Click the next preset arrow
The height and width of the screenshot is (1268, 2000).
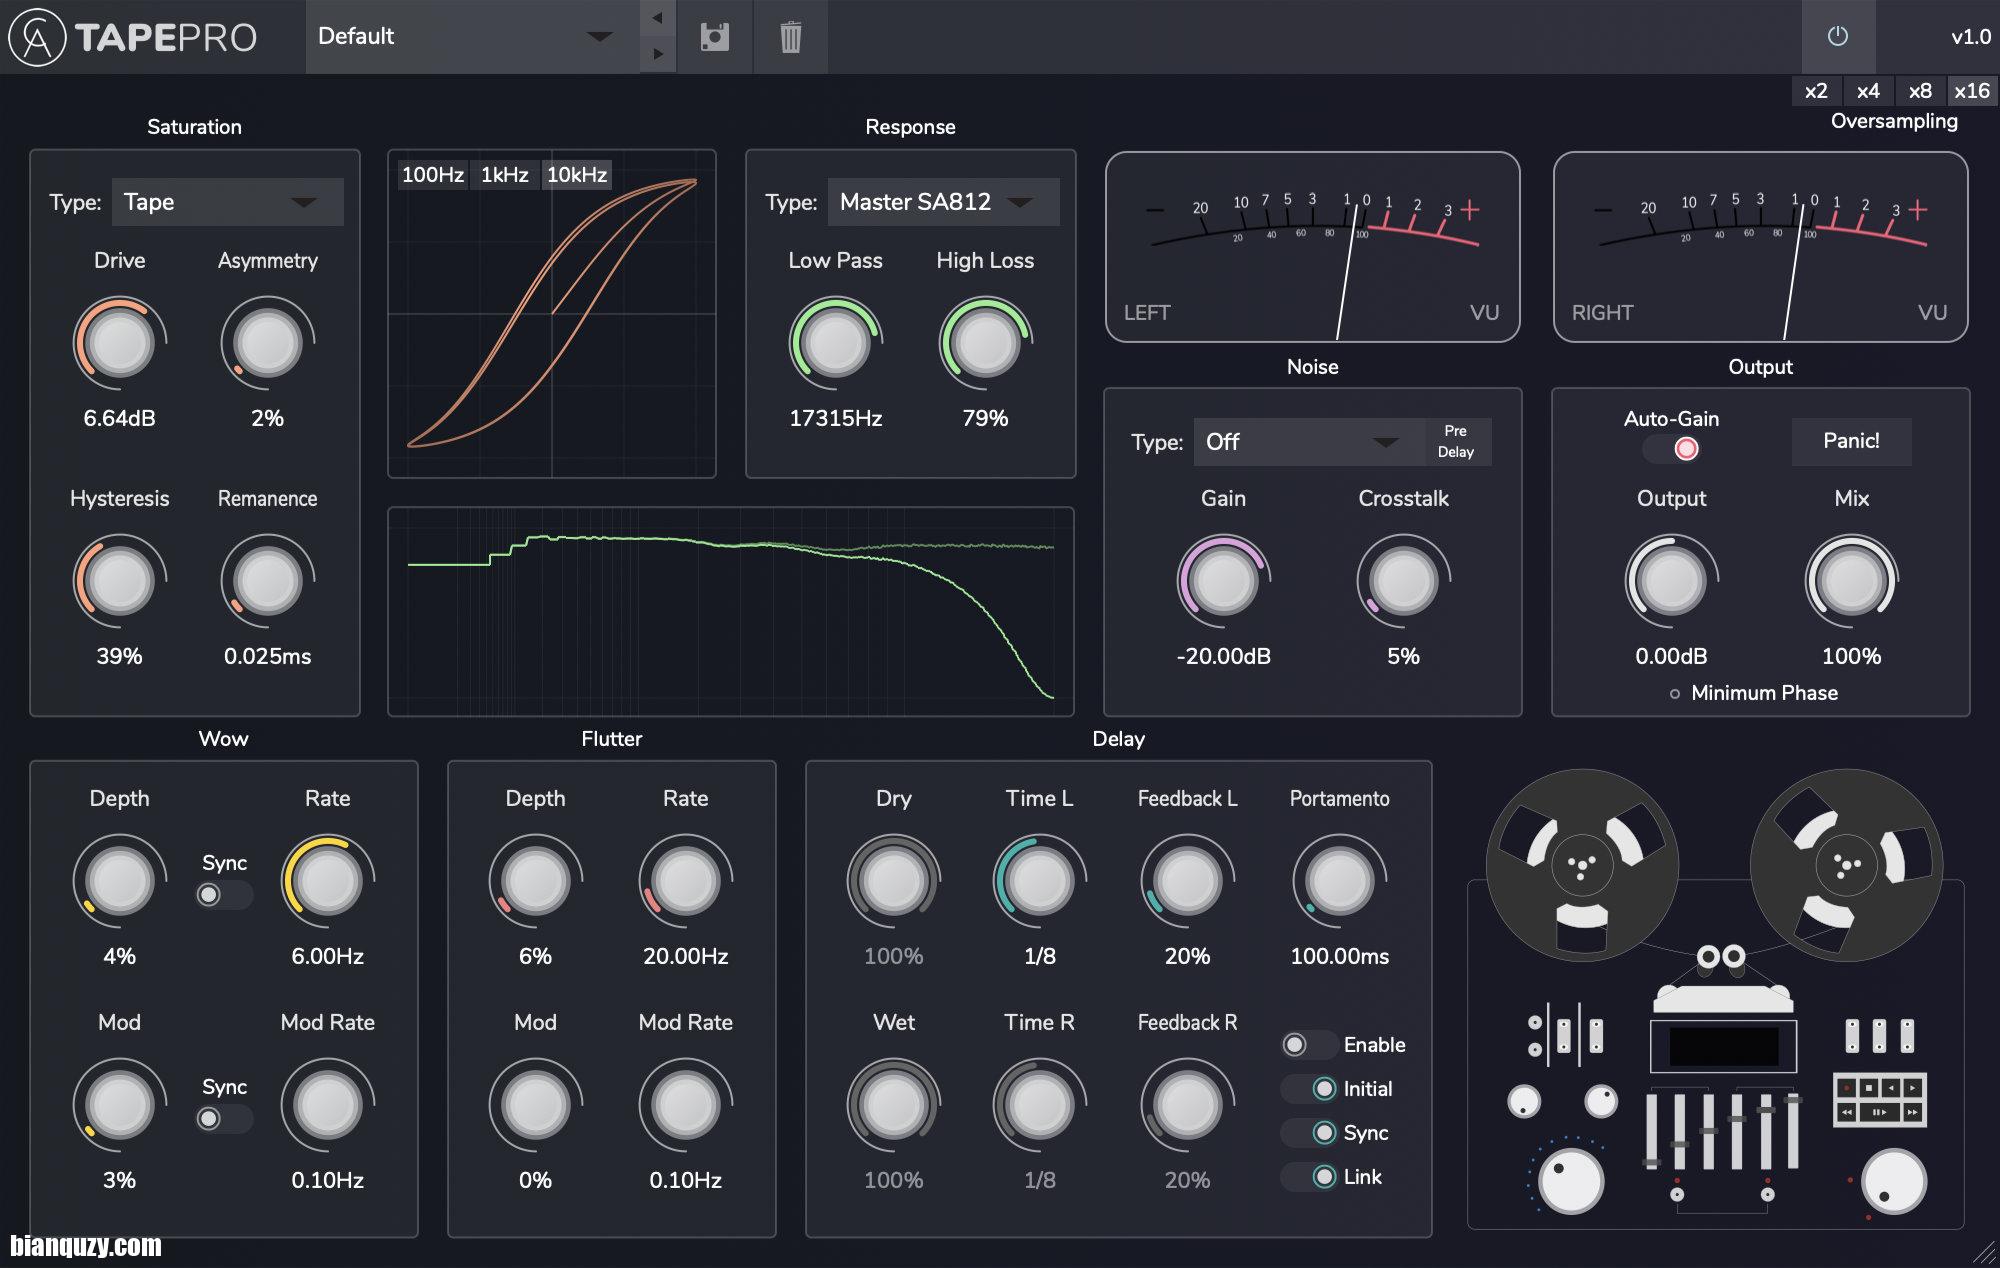(657, 54)
